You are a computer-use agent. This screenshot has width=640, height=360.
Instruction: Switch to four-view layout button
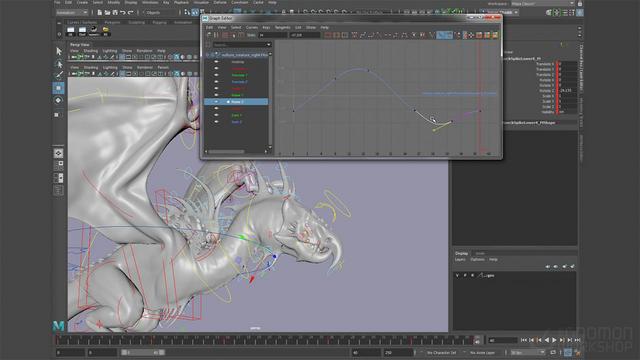point(59,165)
